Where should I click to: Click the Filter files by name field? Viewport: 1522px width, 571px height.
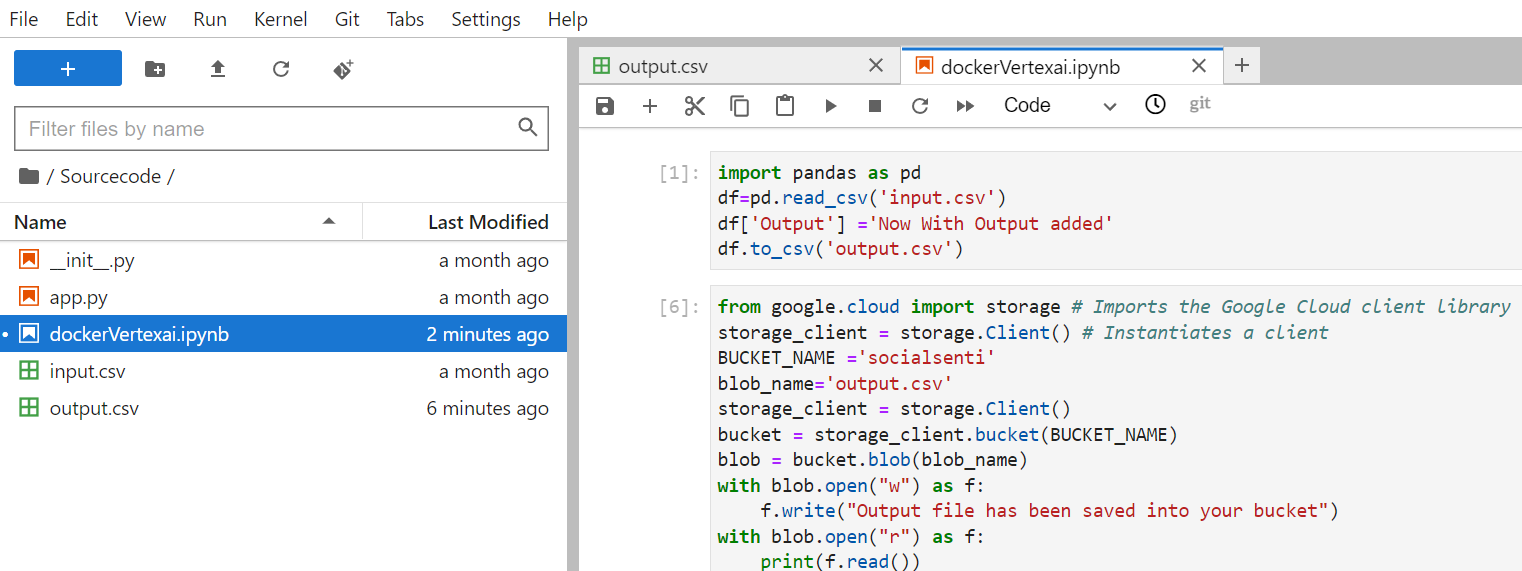pos(265,129)
